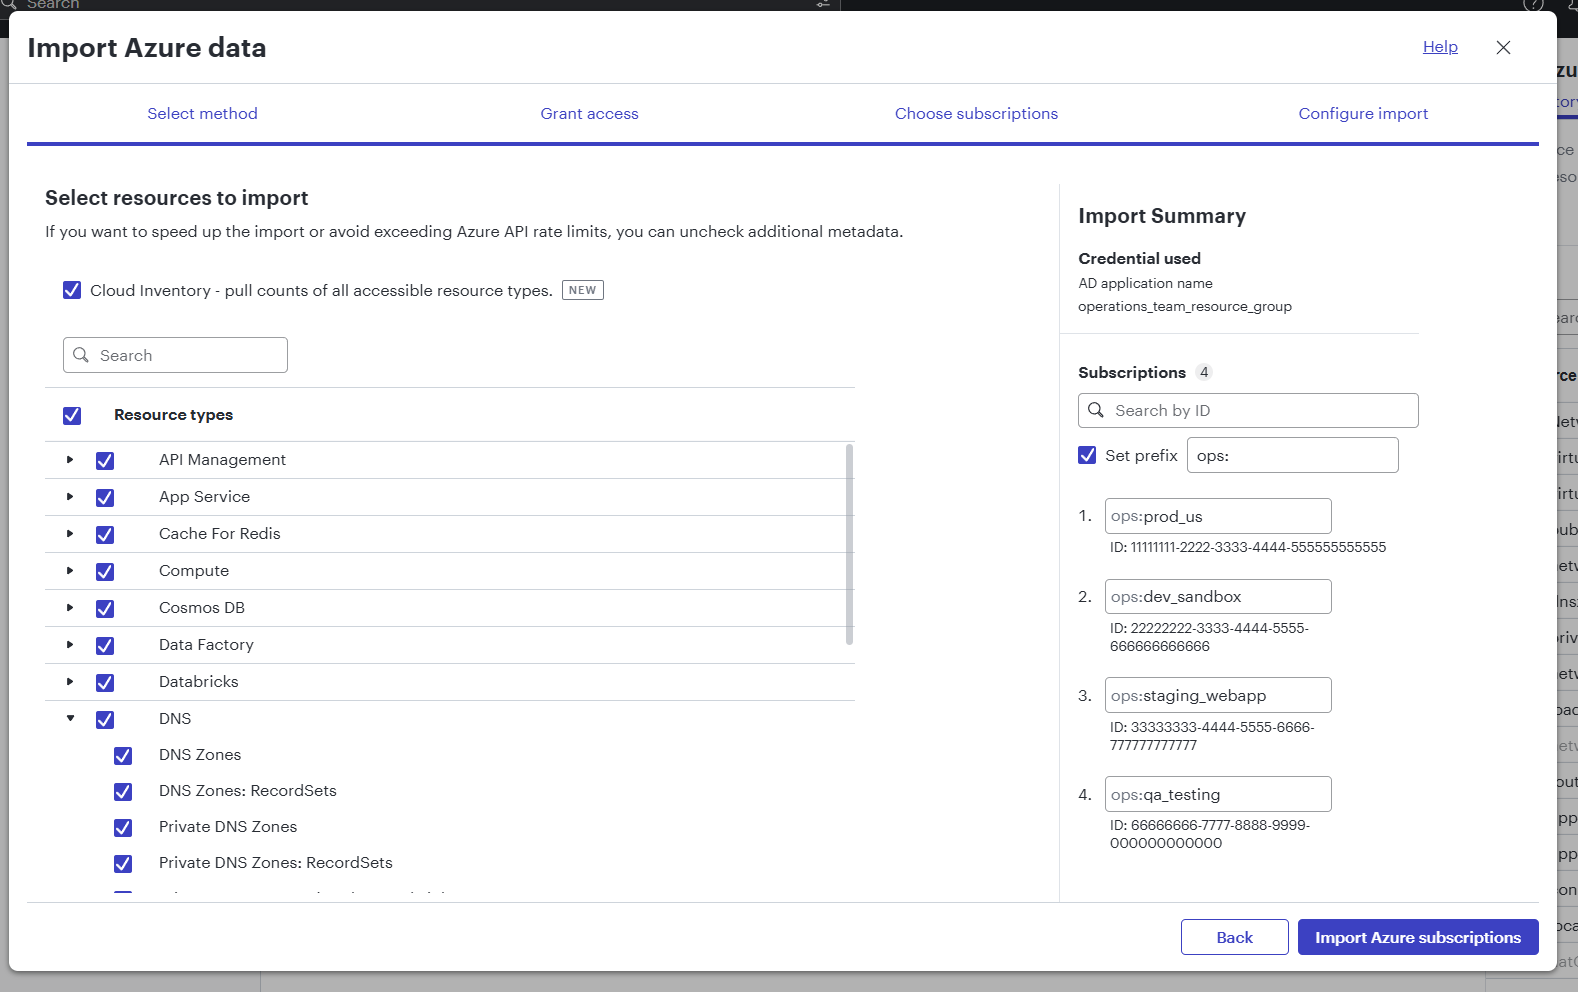Toggle the Resource types select-all checkbox
The width and height of the screenshot is (1578, 992).
point(72,415)
